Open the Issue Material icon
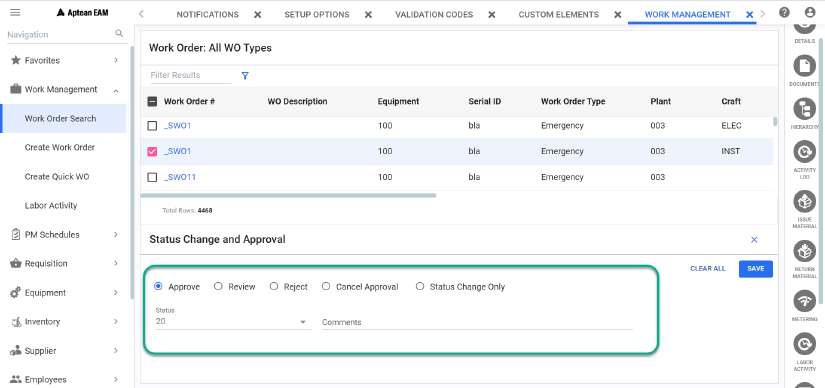825x388 pixels. tap(804, 202)
